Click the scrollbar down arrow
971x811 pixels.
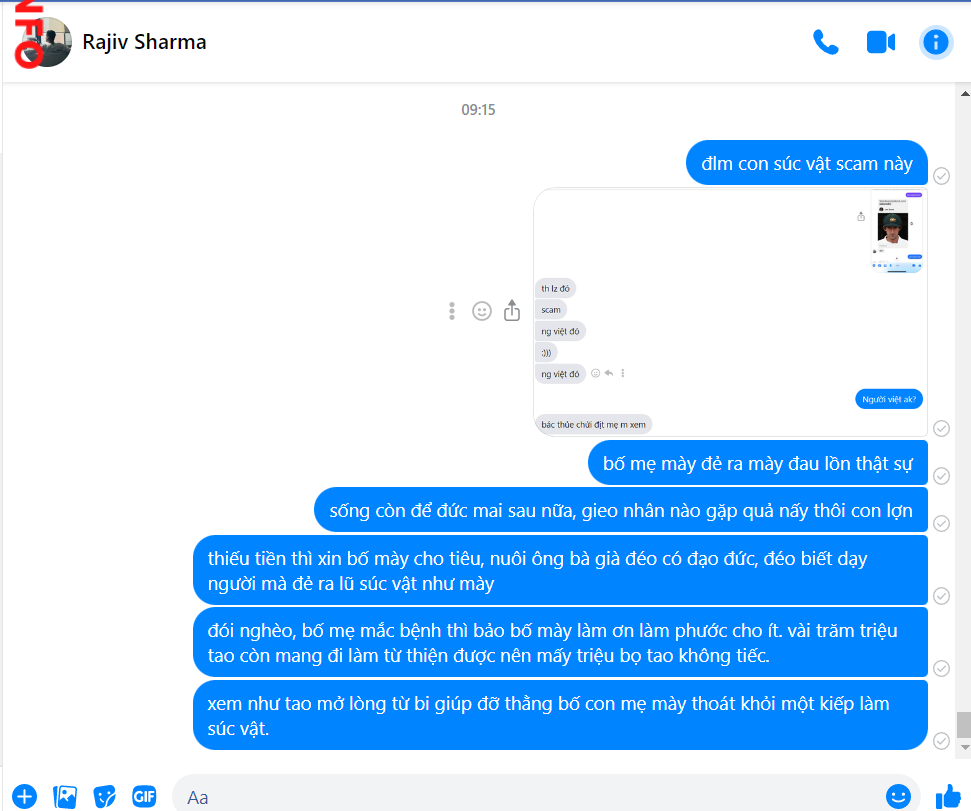pyautogui.click(x=964, y=747)
